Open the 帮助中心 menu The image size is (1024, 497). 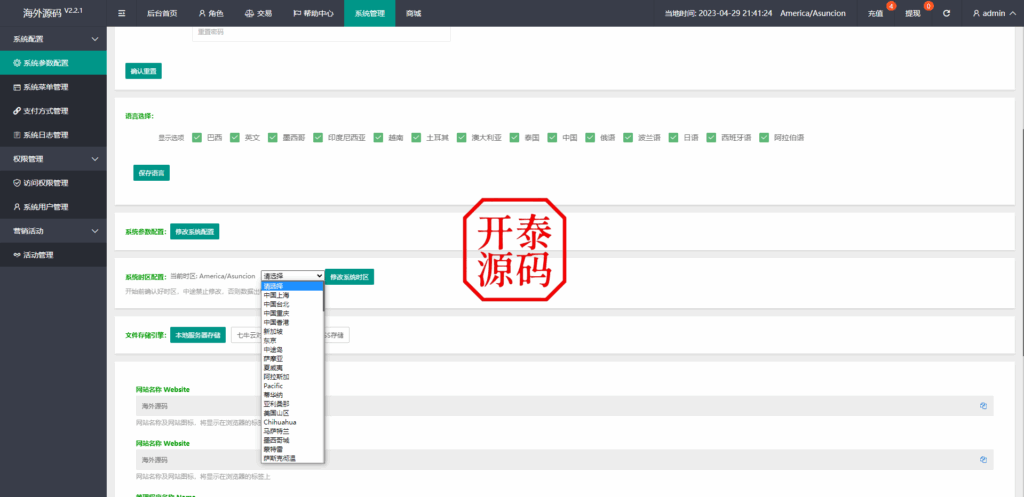313,13
